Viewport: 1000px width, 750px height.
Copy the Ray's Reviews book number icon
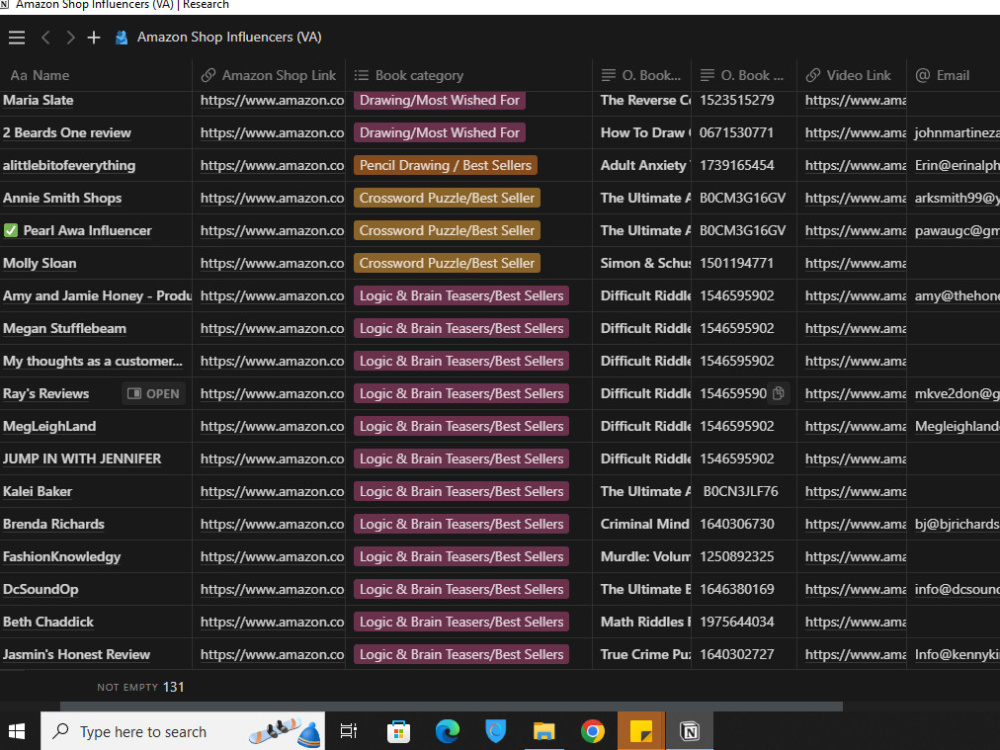tap(778, 393)
